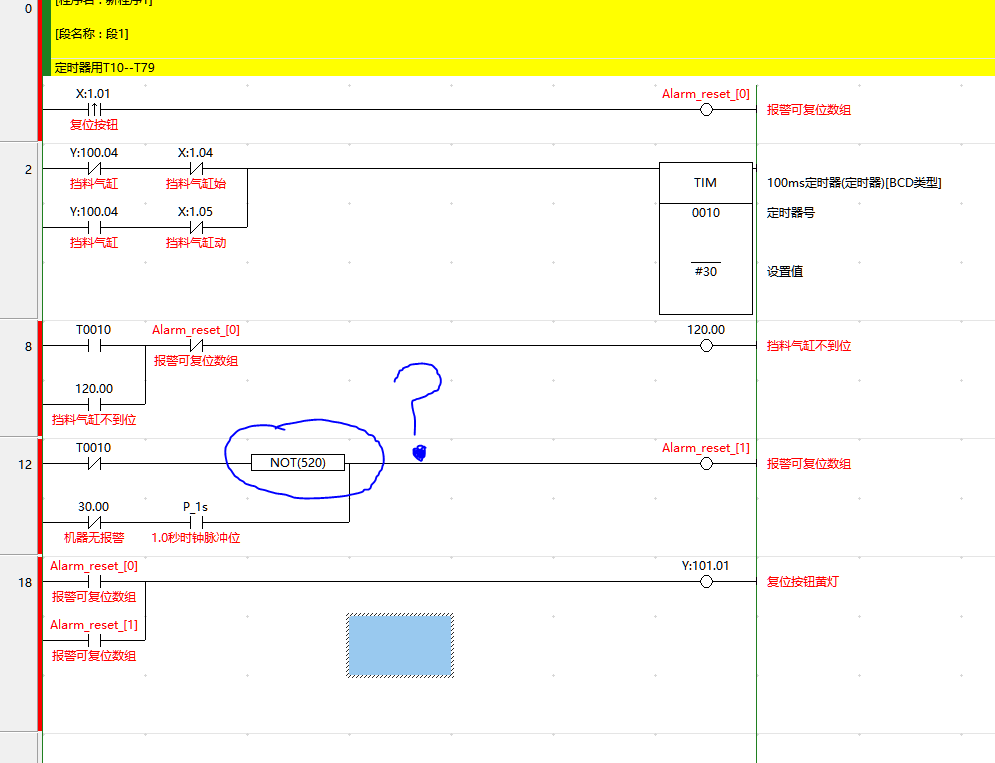
Task: Click the Y:101.01 复位按钮黄灯 coil
Action: (706, 582)
